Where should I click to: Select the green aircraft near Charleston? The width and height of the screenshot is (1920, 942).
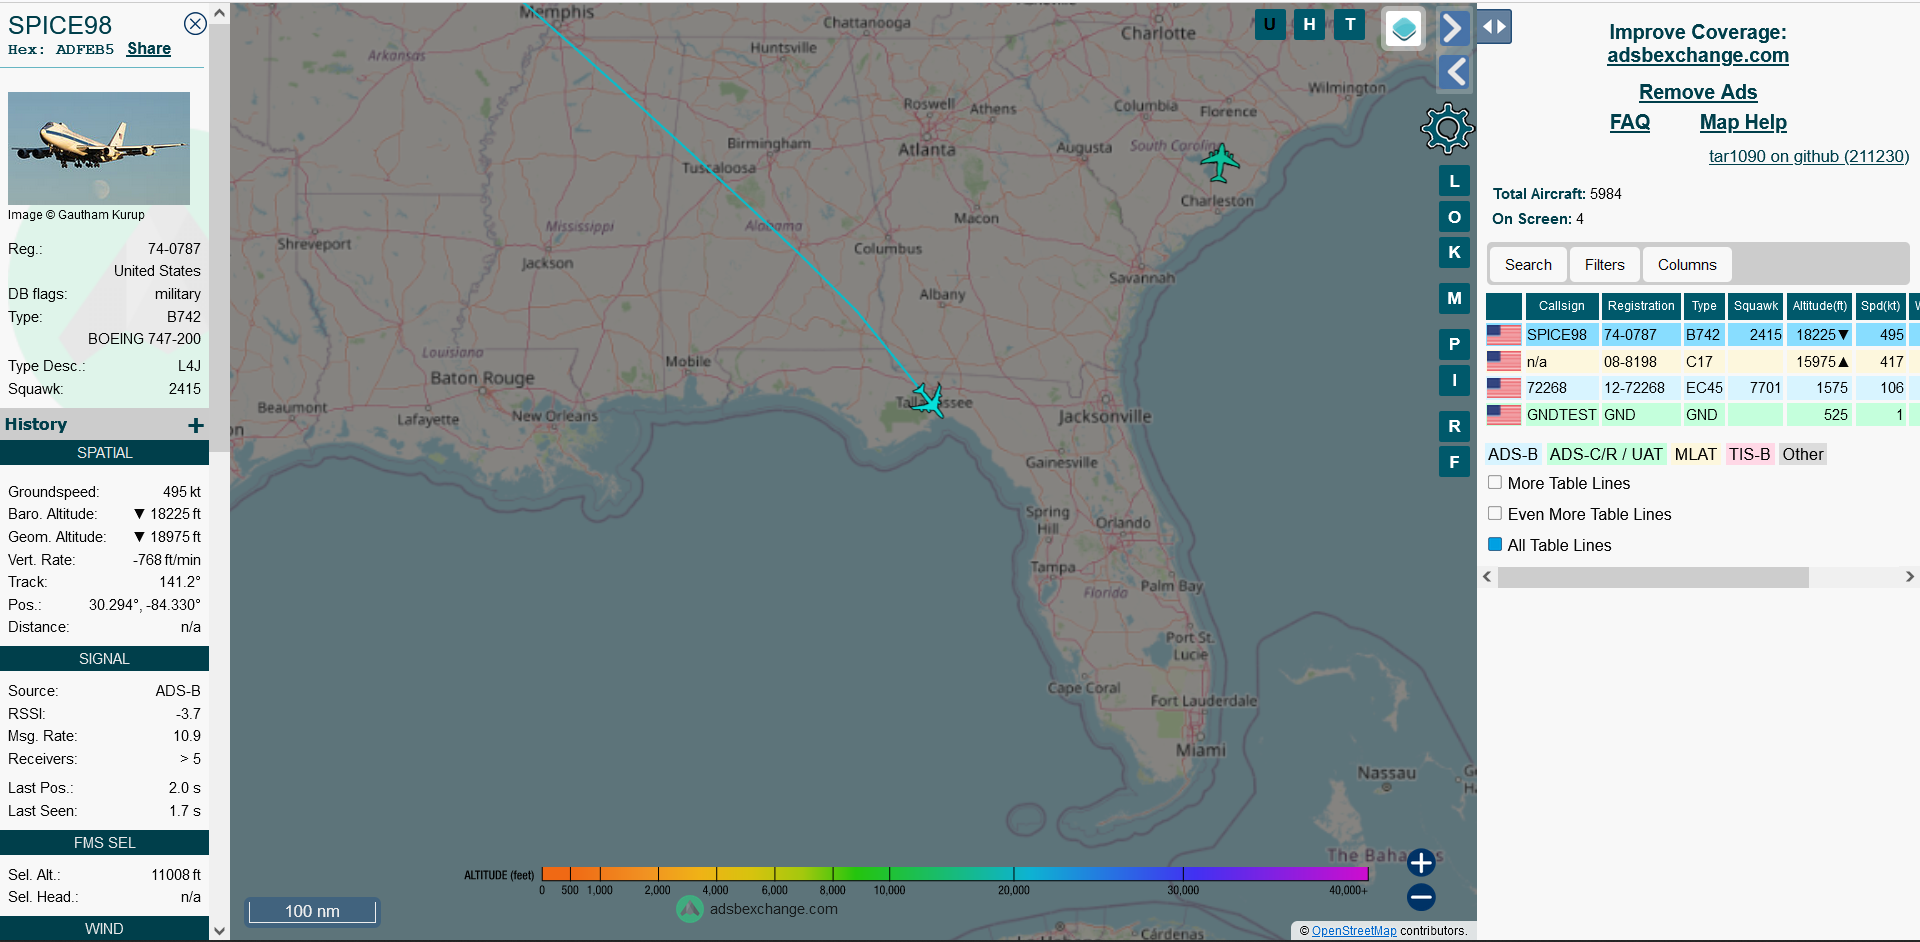click(1219, 162)
